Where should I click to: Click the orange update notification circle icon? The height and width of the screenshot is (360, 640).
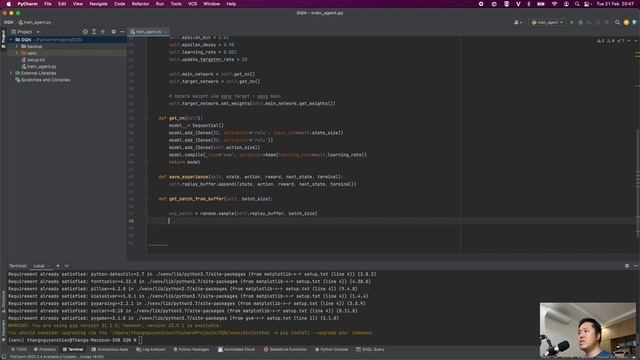click(626, 22)
